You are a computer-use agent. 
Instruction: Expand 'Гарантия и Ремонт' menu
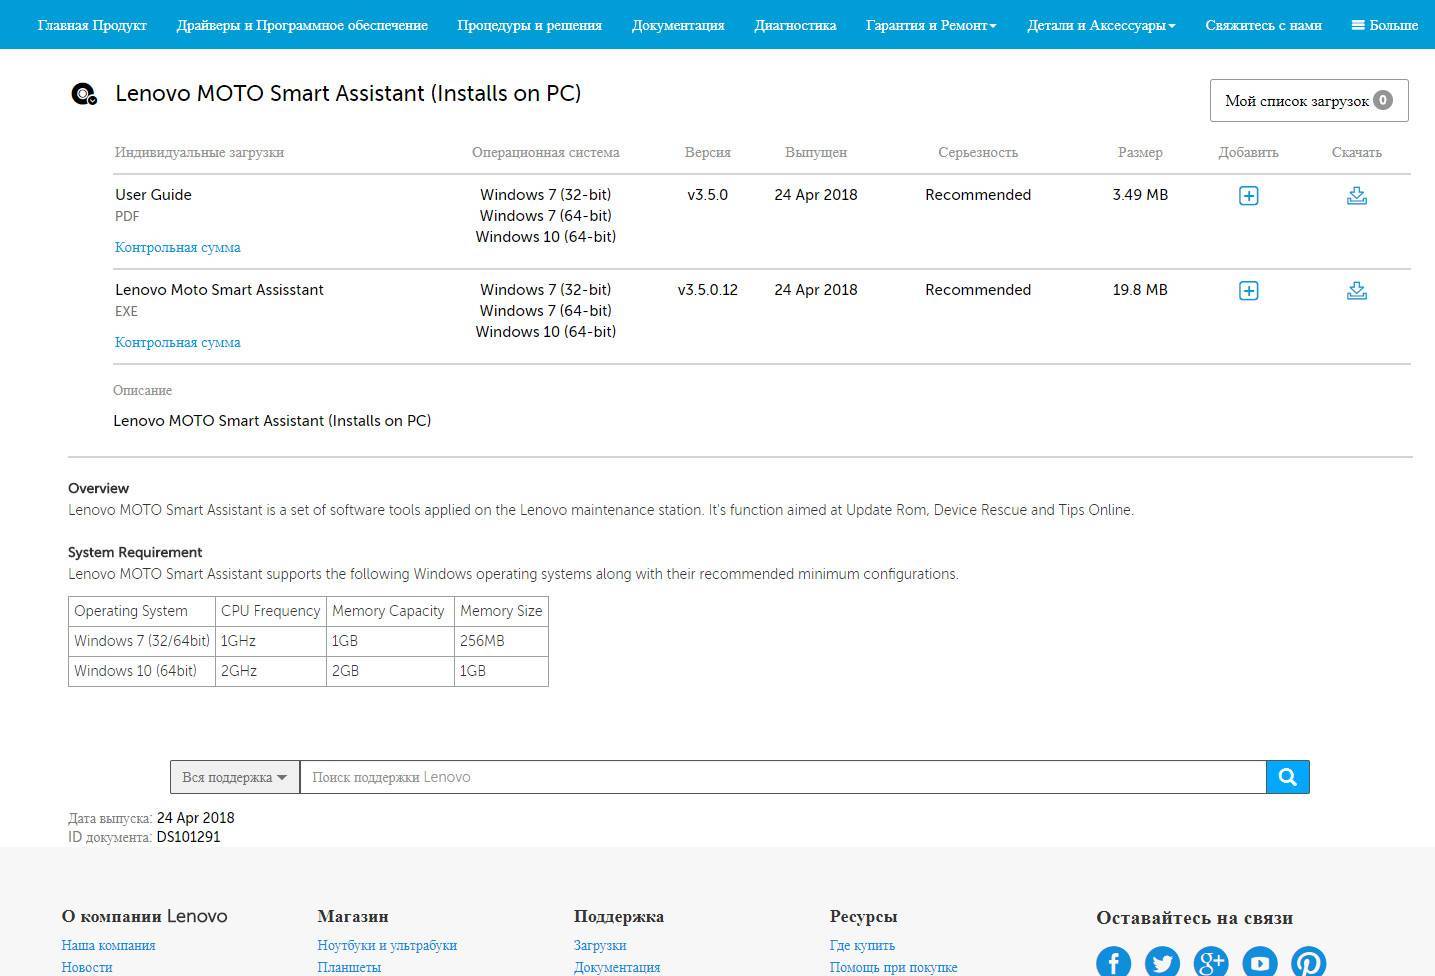(x=930, y=25)
